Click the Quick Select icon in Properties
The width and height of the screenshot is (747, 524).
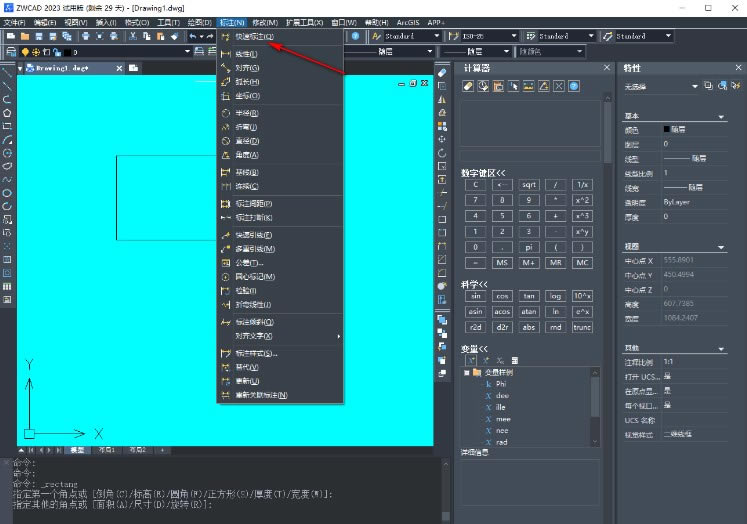point(736,86)
